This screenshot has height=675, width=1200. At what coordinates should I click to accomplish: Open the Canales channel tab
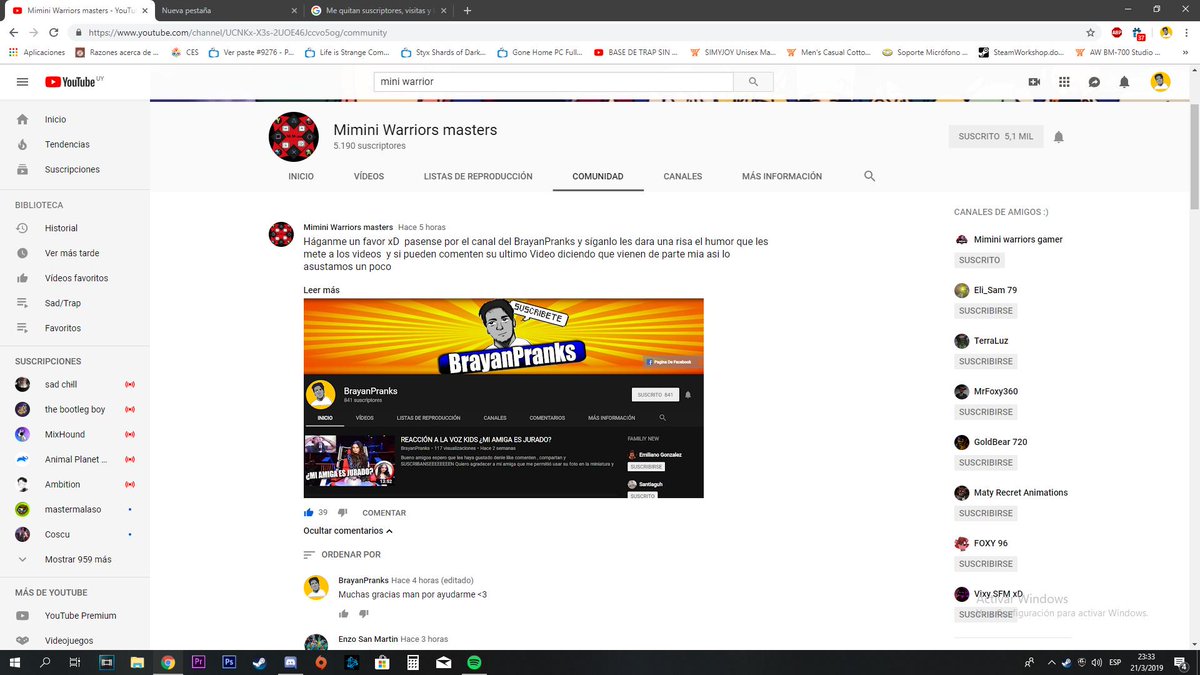[x=683, y=176]
